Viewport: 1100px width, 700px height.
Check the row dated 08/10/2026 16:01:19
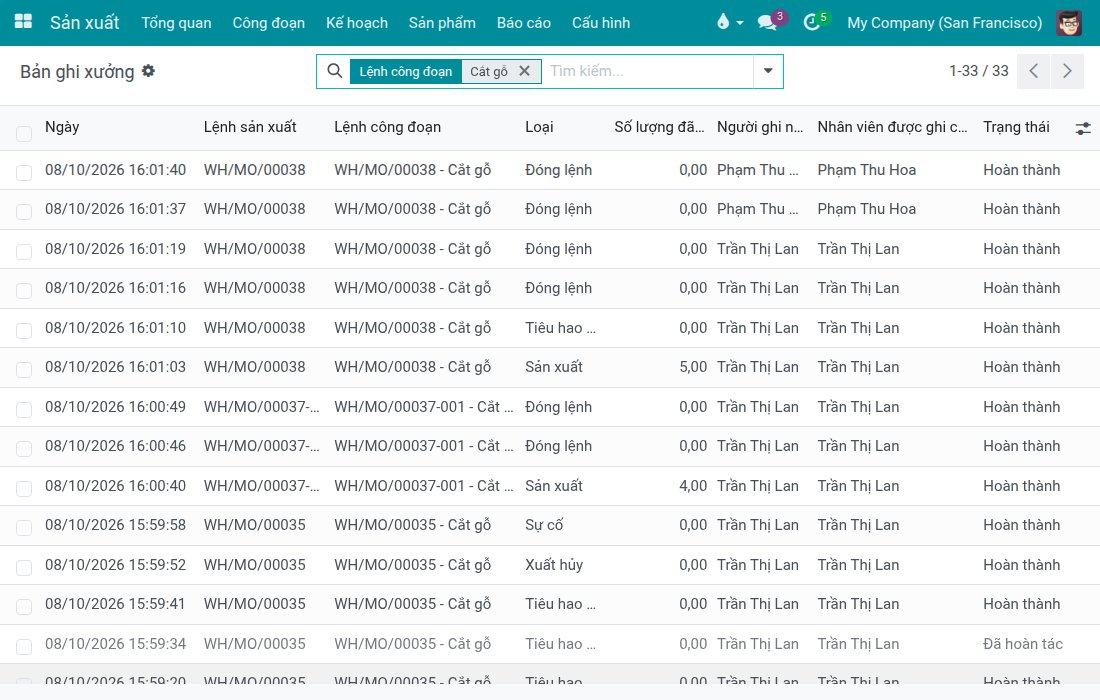24,251
